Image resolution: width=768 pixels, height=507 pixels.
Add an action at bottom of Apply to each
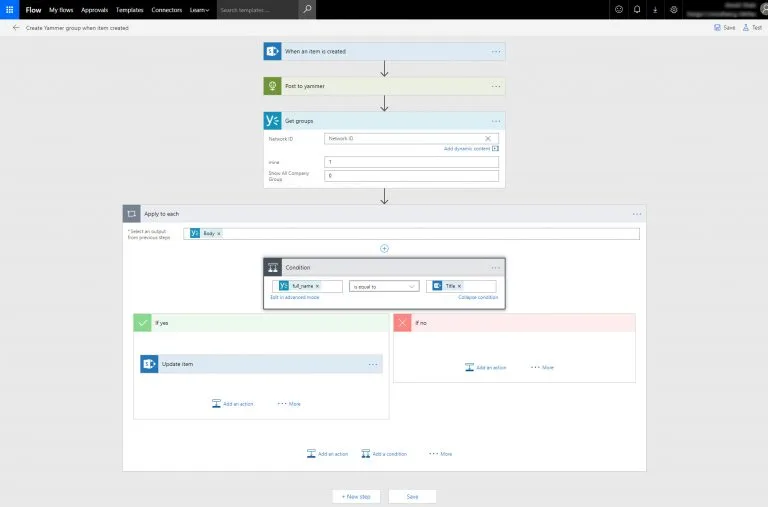(327, 454)
